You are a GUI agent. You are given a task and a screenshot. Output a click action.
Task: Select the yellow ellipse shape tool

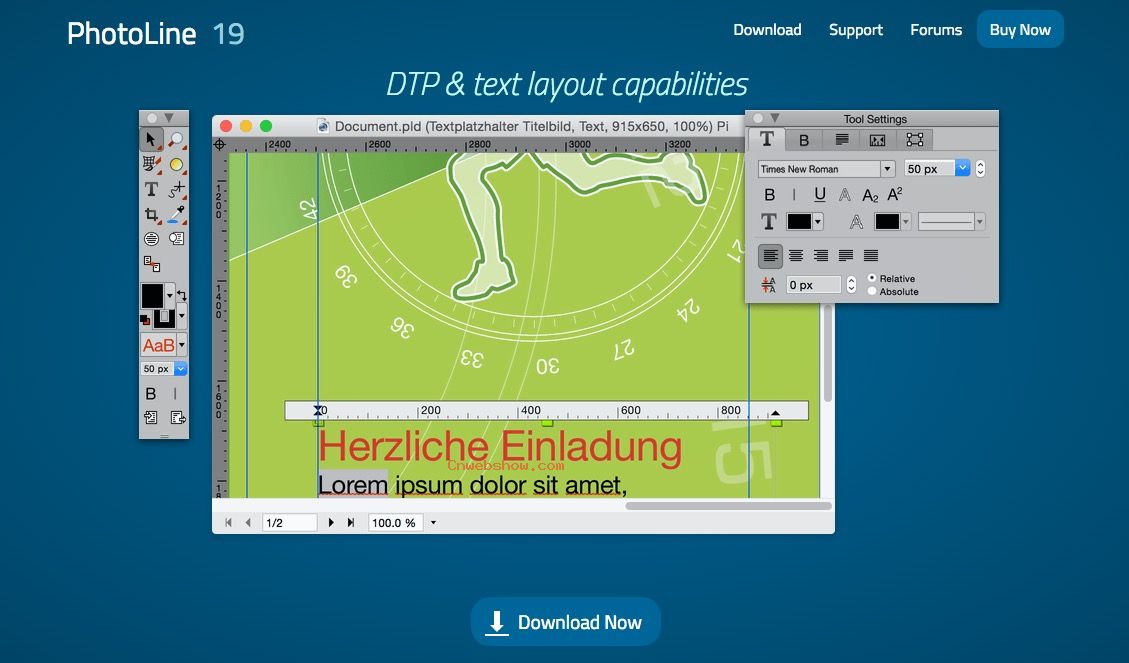click(x=176, y=165)
